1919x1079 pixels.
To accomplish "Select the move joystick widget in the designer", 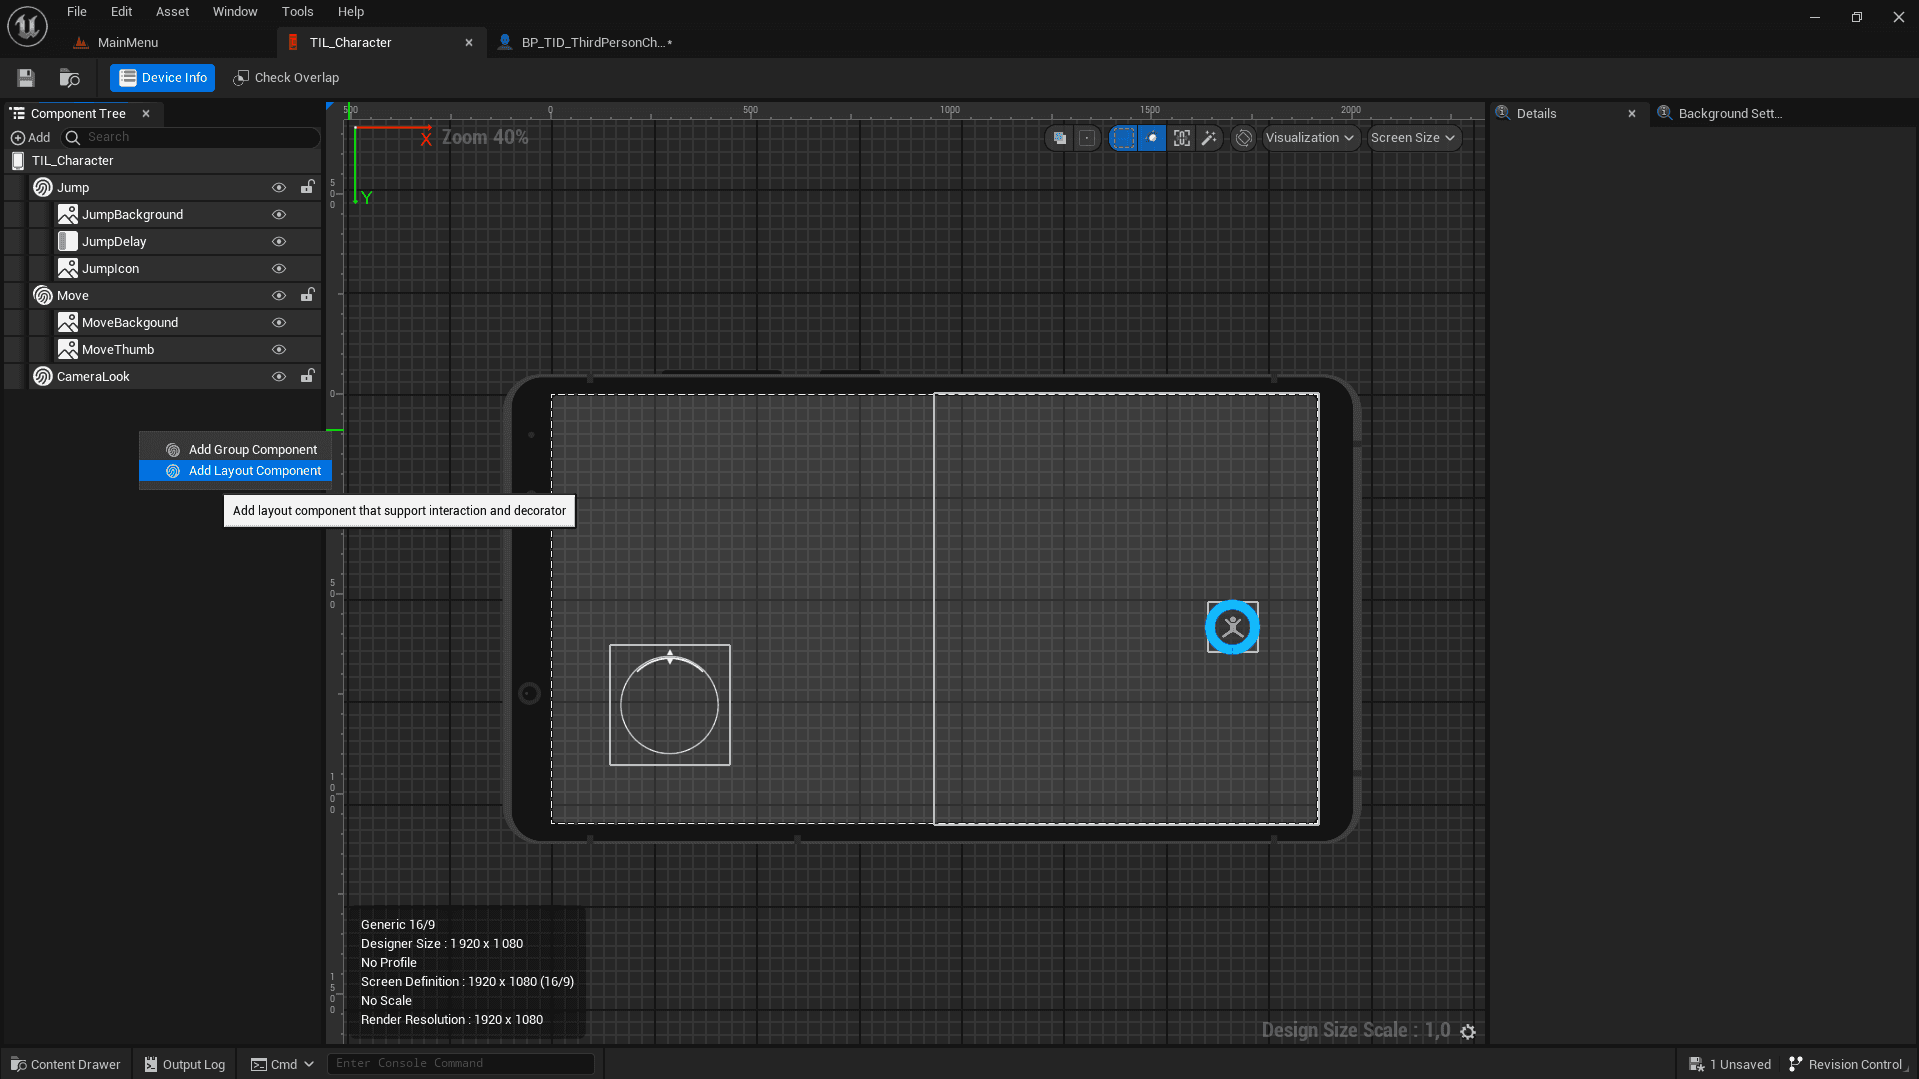I will 670,705.
